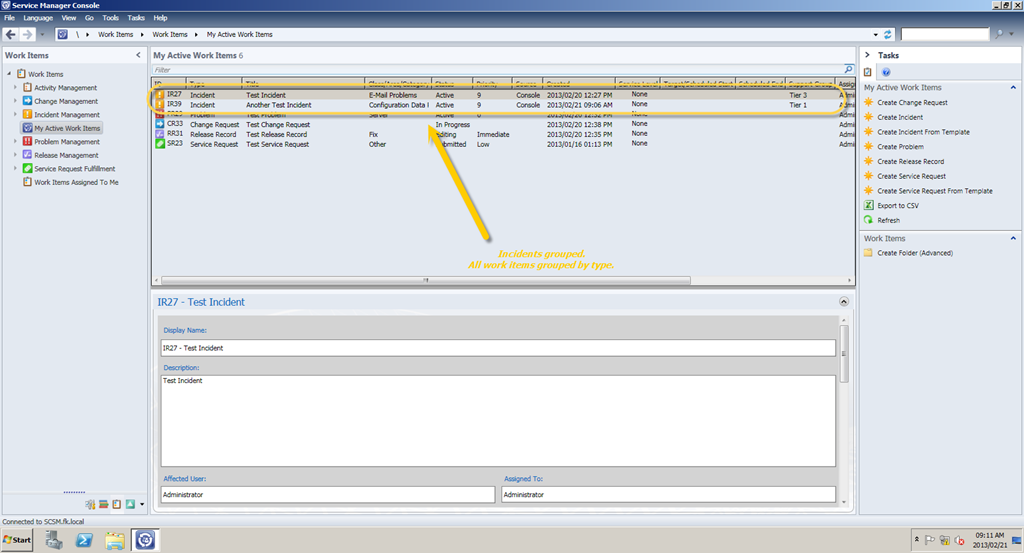The height and width of the screenshot is (553, 1024).
Task: Collapse the Work Items navigation pane
Action: [x=138, y=55]
